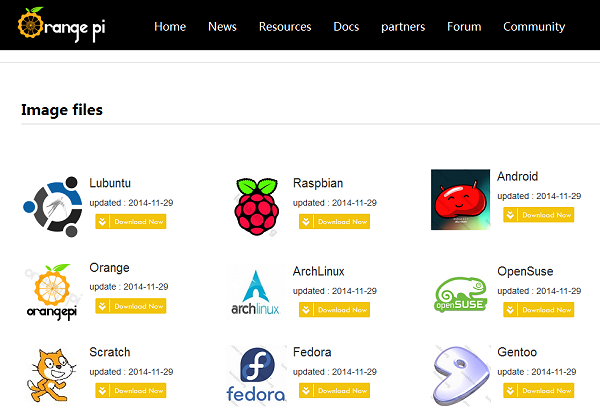
Task: Open the Android jelly bean thumbnail
Action: (460, 200)
